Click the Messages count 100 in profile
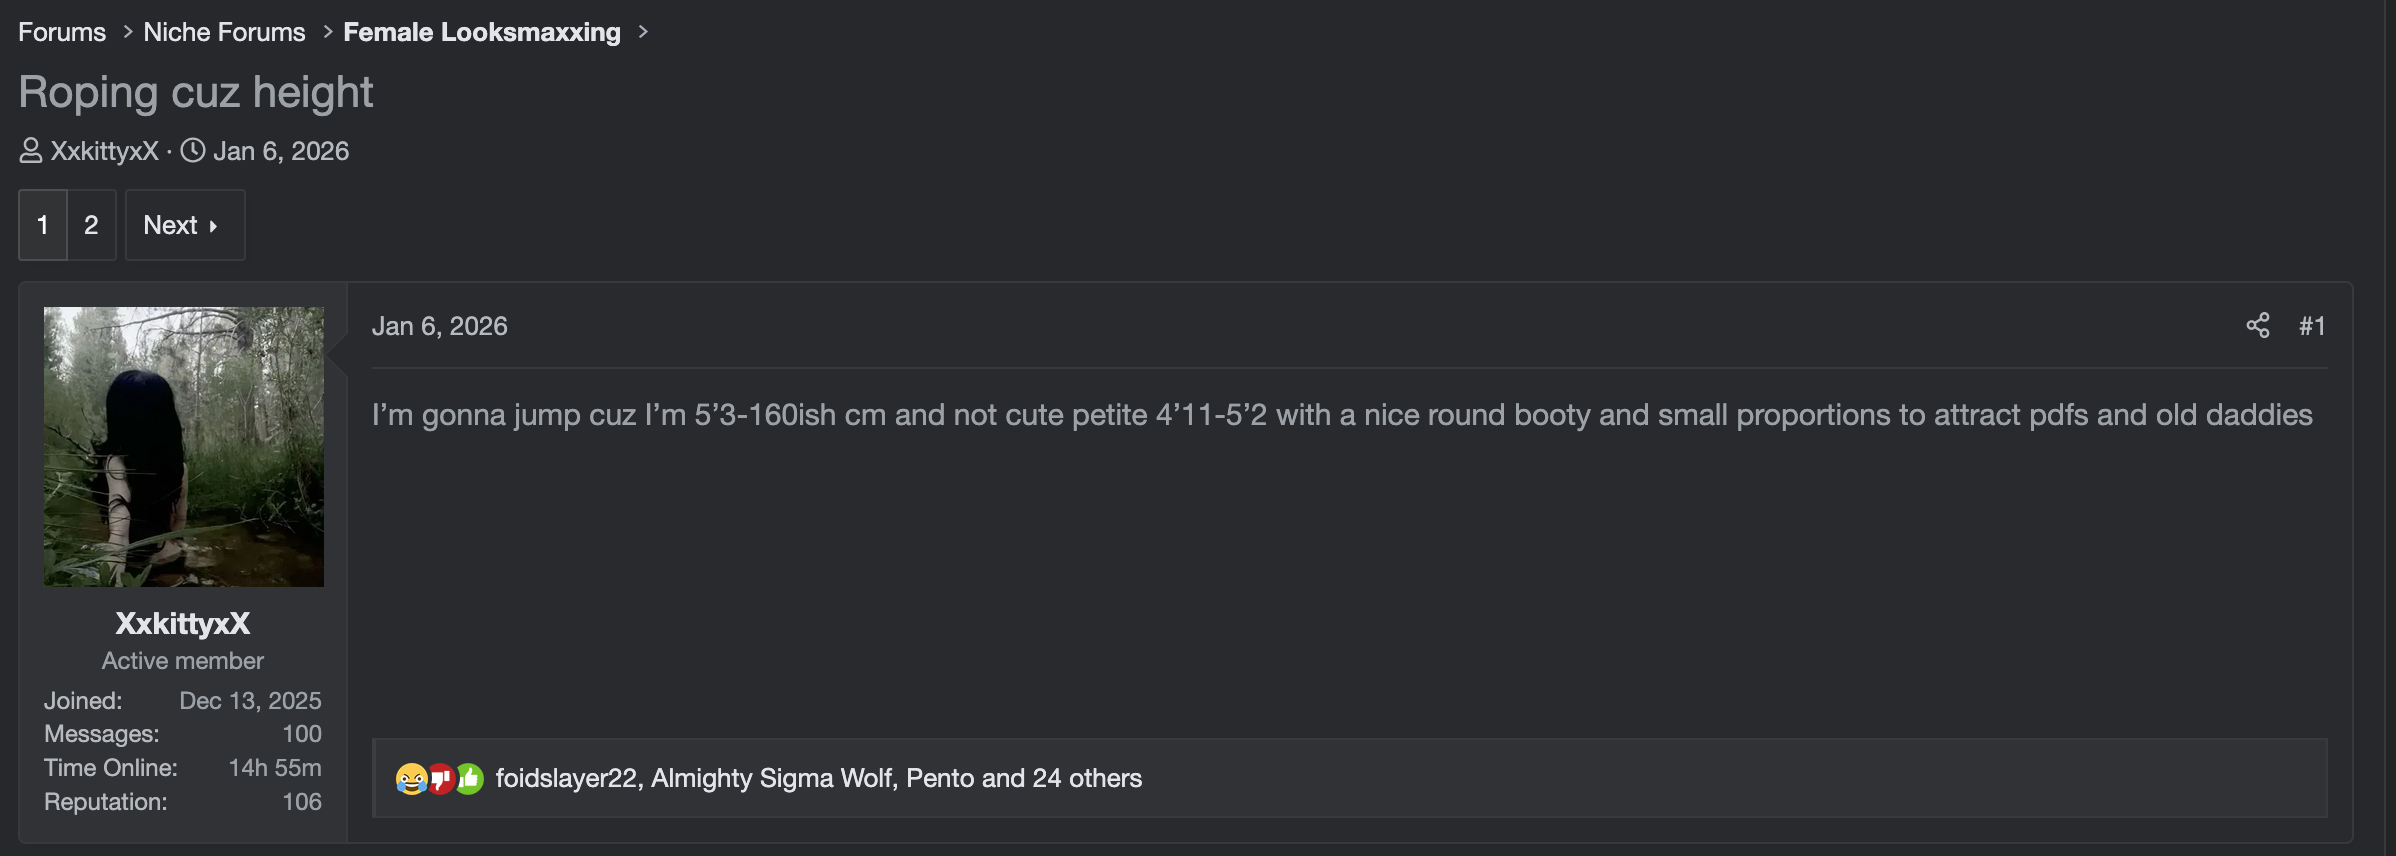Image resolution: width=2396 pixels, height=856 pixels. [x=301, y=734]
